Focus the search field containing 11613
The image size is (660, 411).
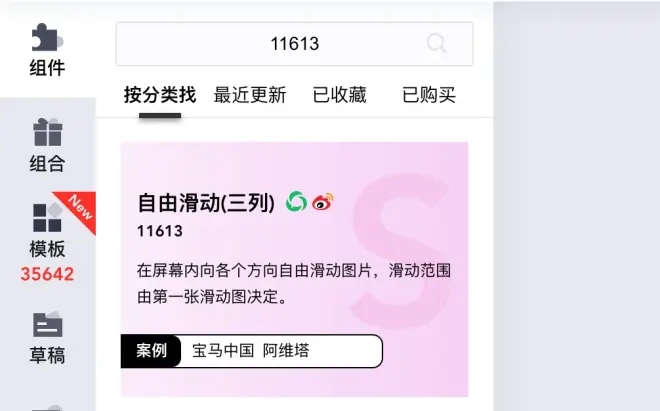pos(294,44)
